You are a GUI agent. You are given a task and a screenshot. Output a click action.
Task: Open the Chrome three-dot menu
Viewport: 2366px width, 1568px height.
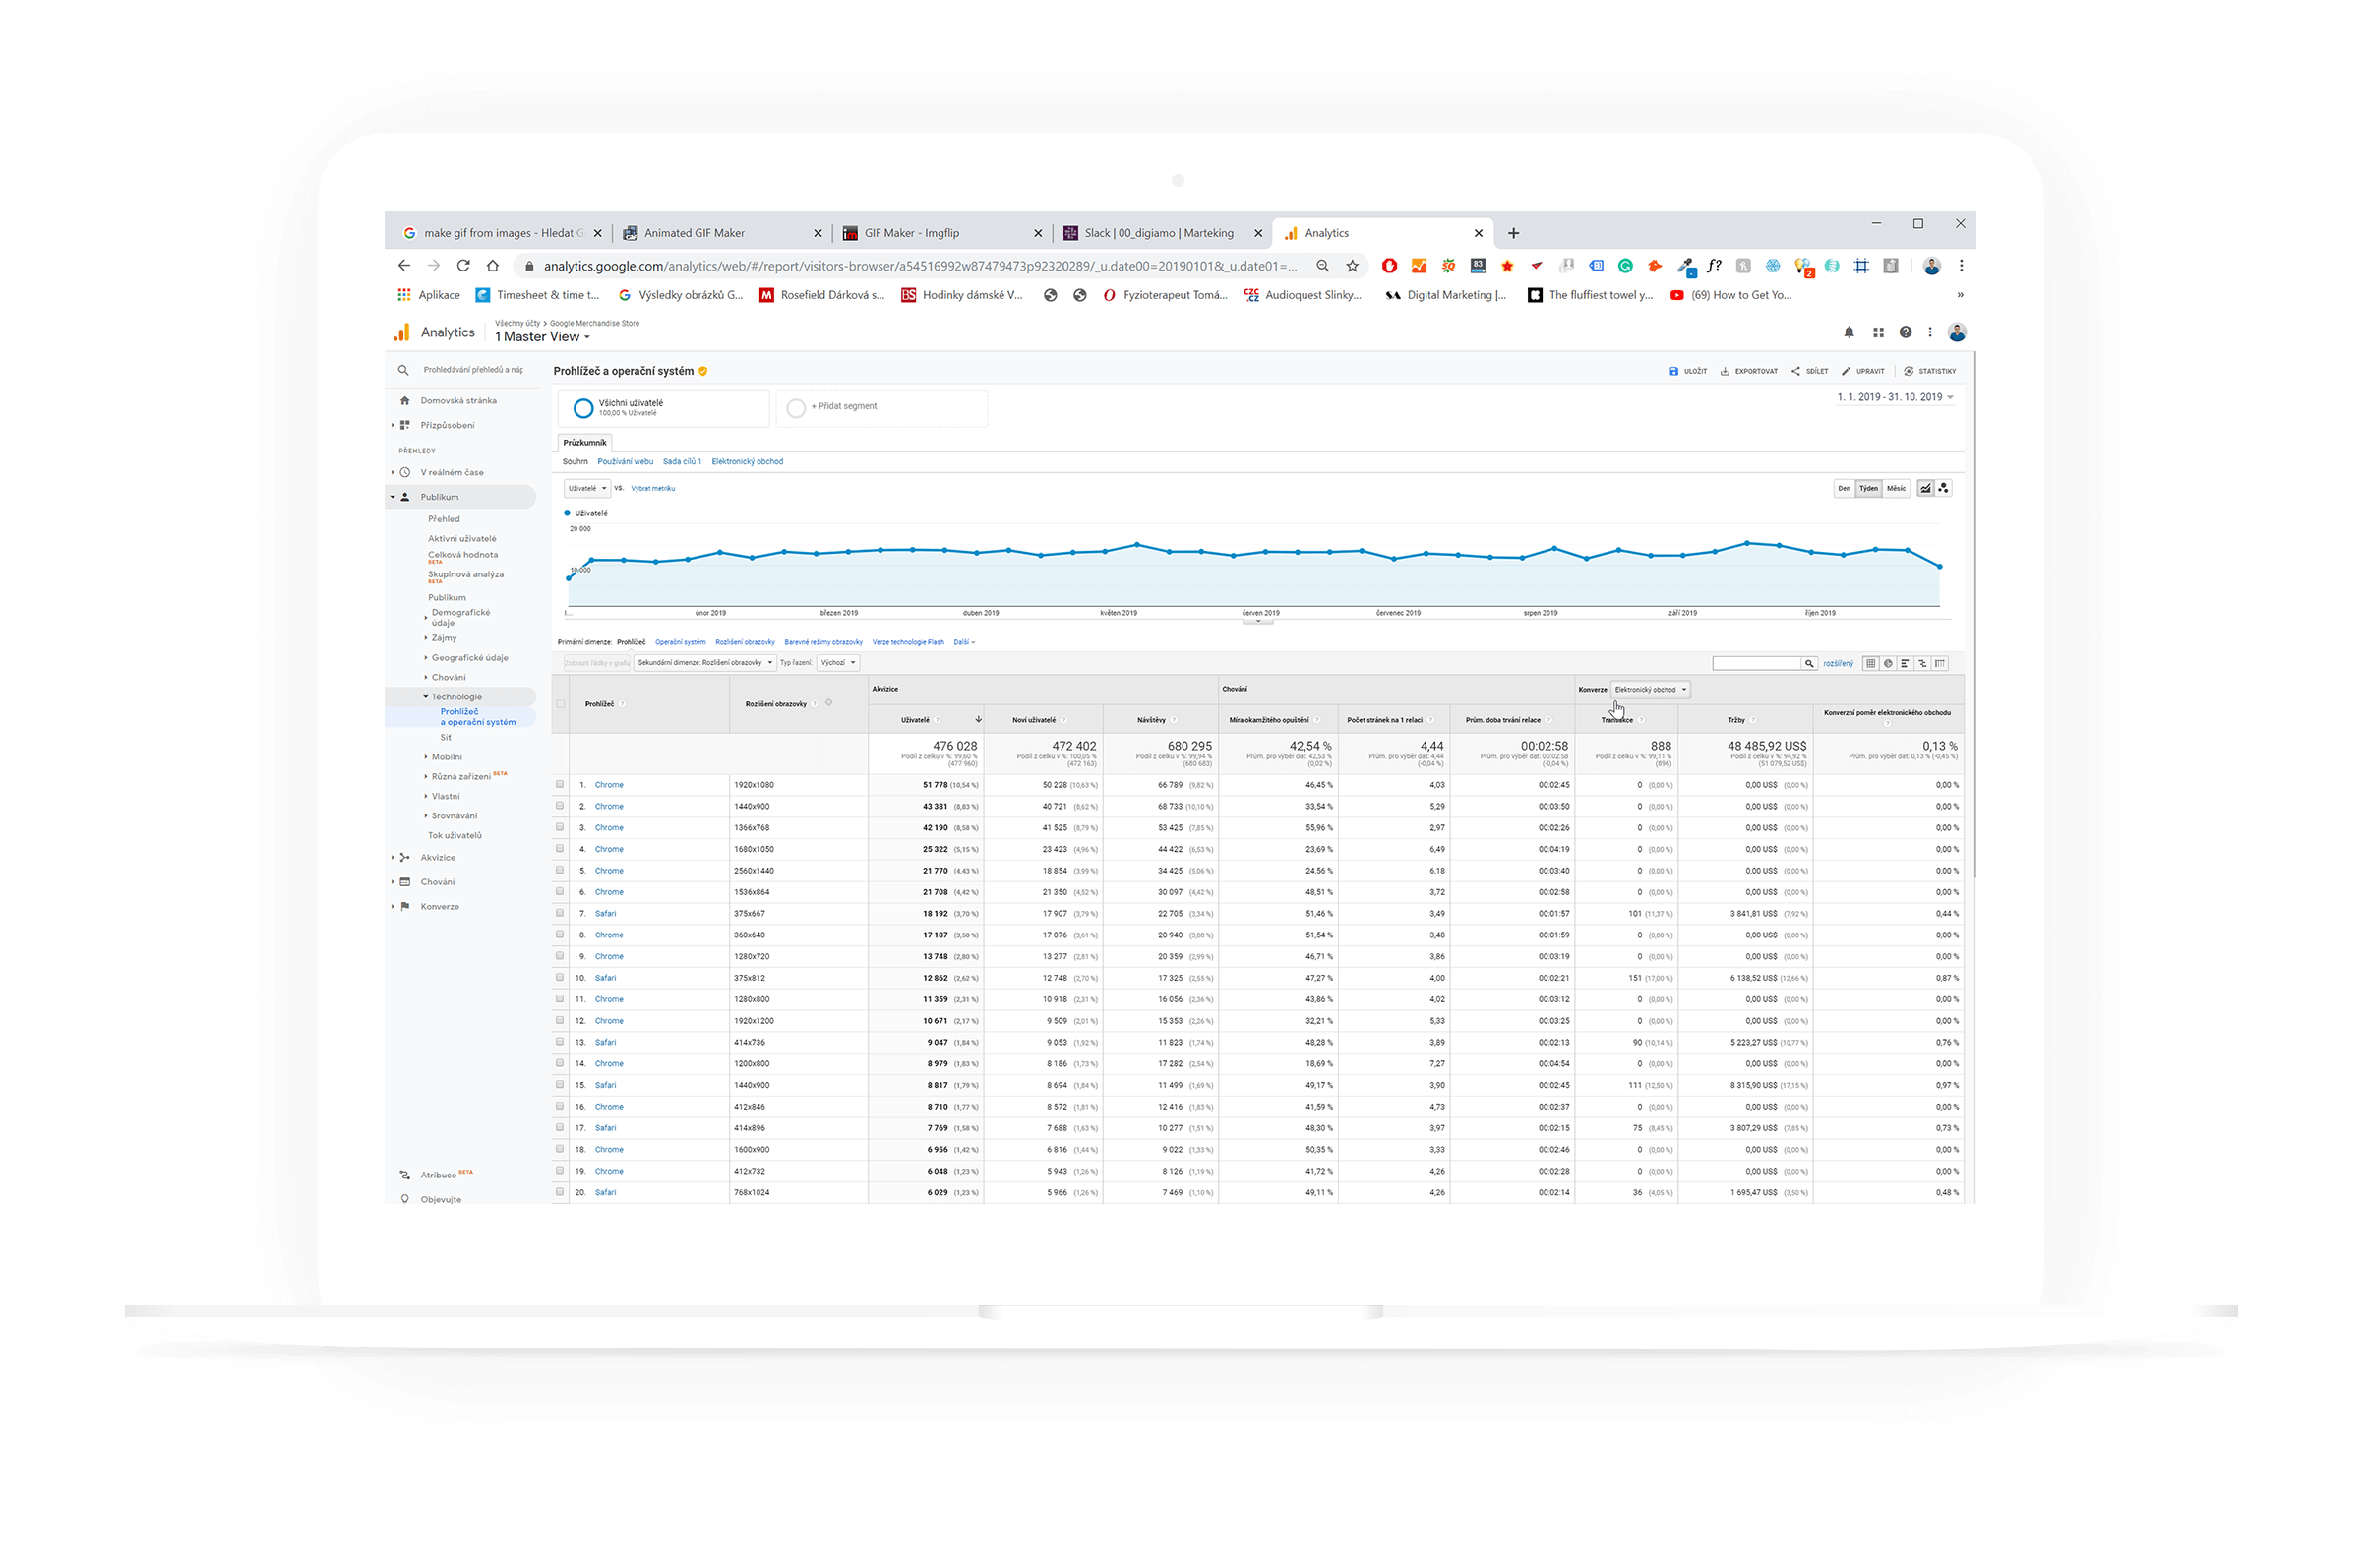click(x=1961, y=266)
